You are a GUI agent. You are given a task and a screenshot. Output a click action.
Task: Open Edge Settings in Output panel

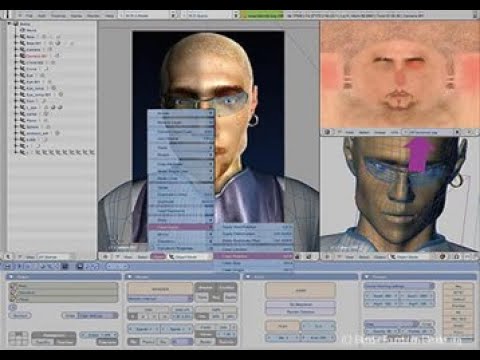coord(97,315)
